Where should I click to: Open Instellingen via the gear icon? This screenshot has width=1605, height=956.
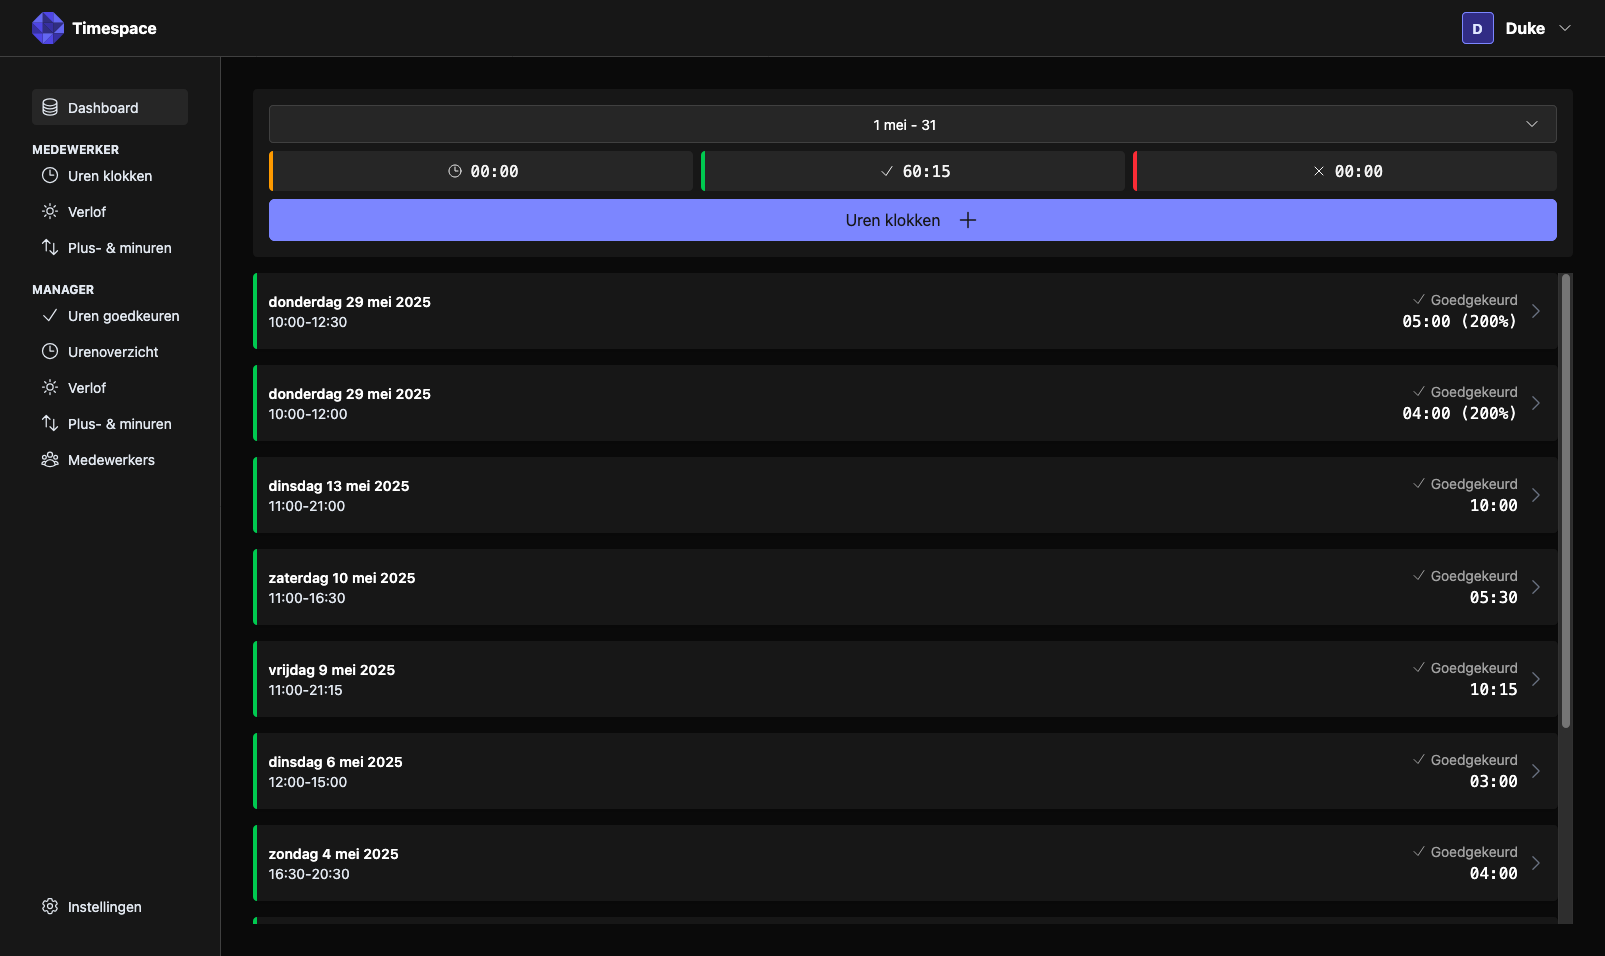49,906
